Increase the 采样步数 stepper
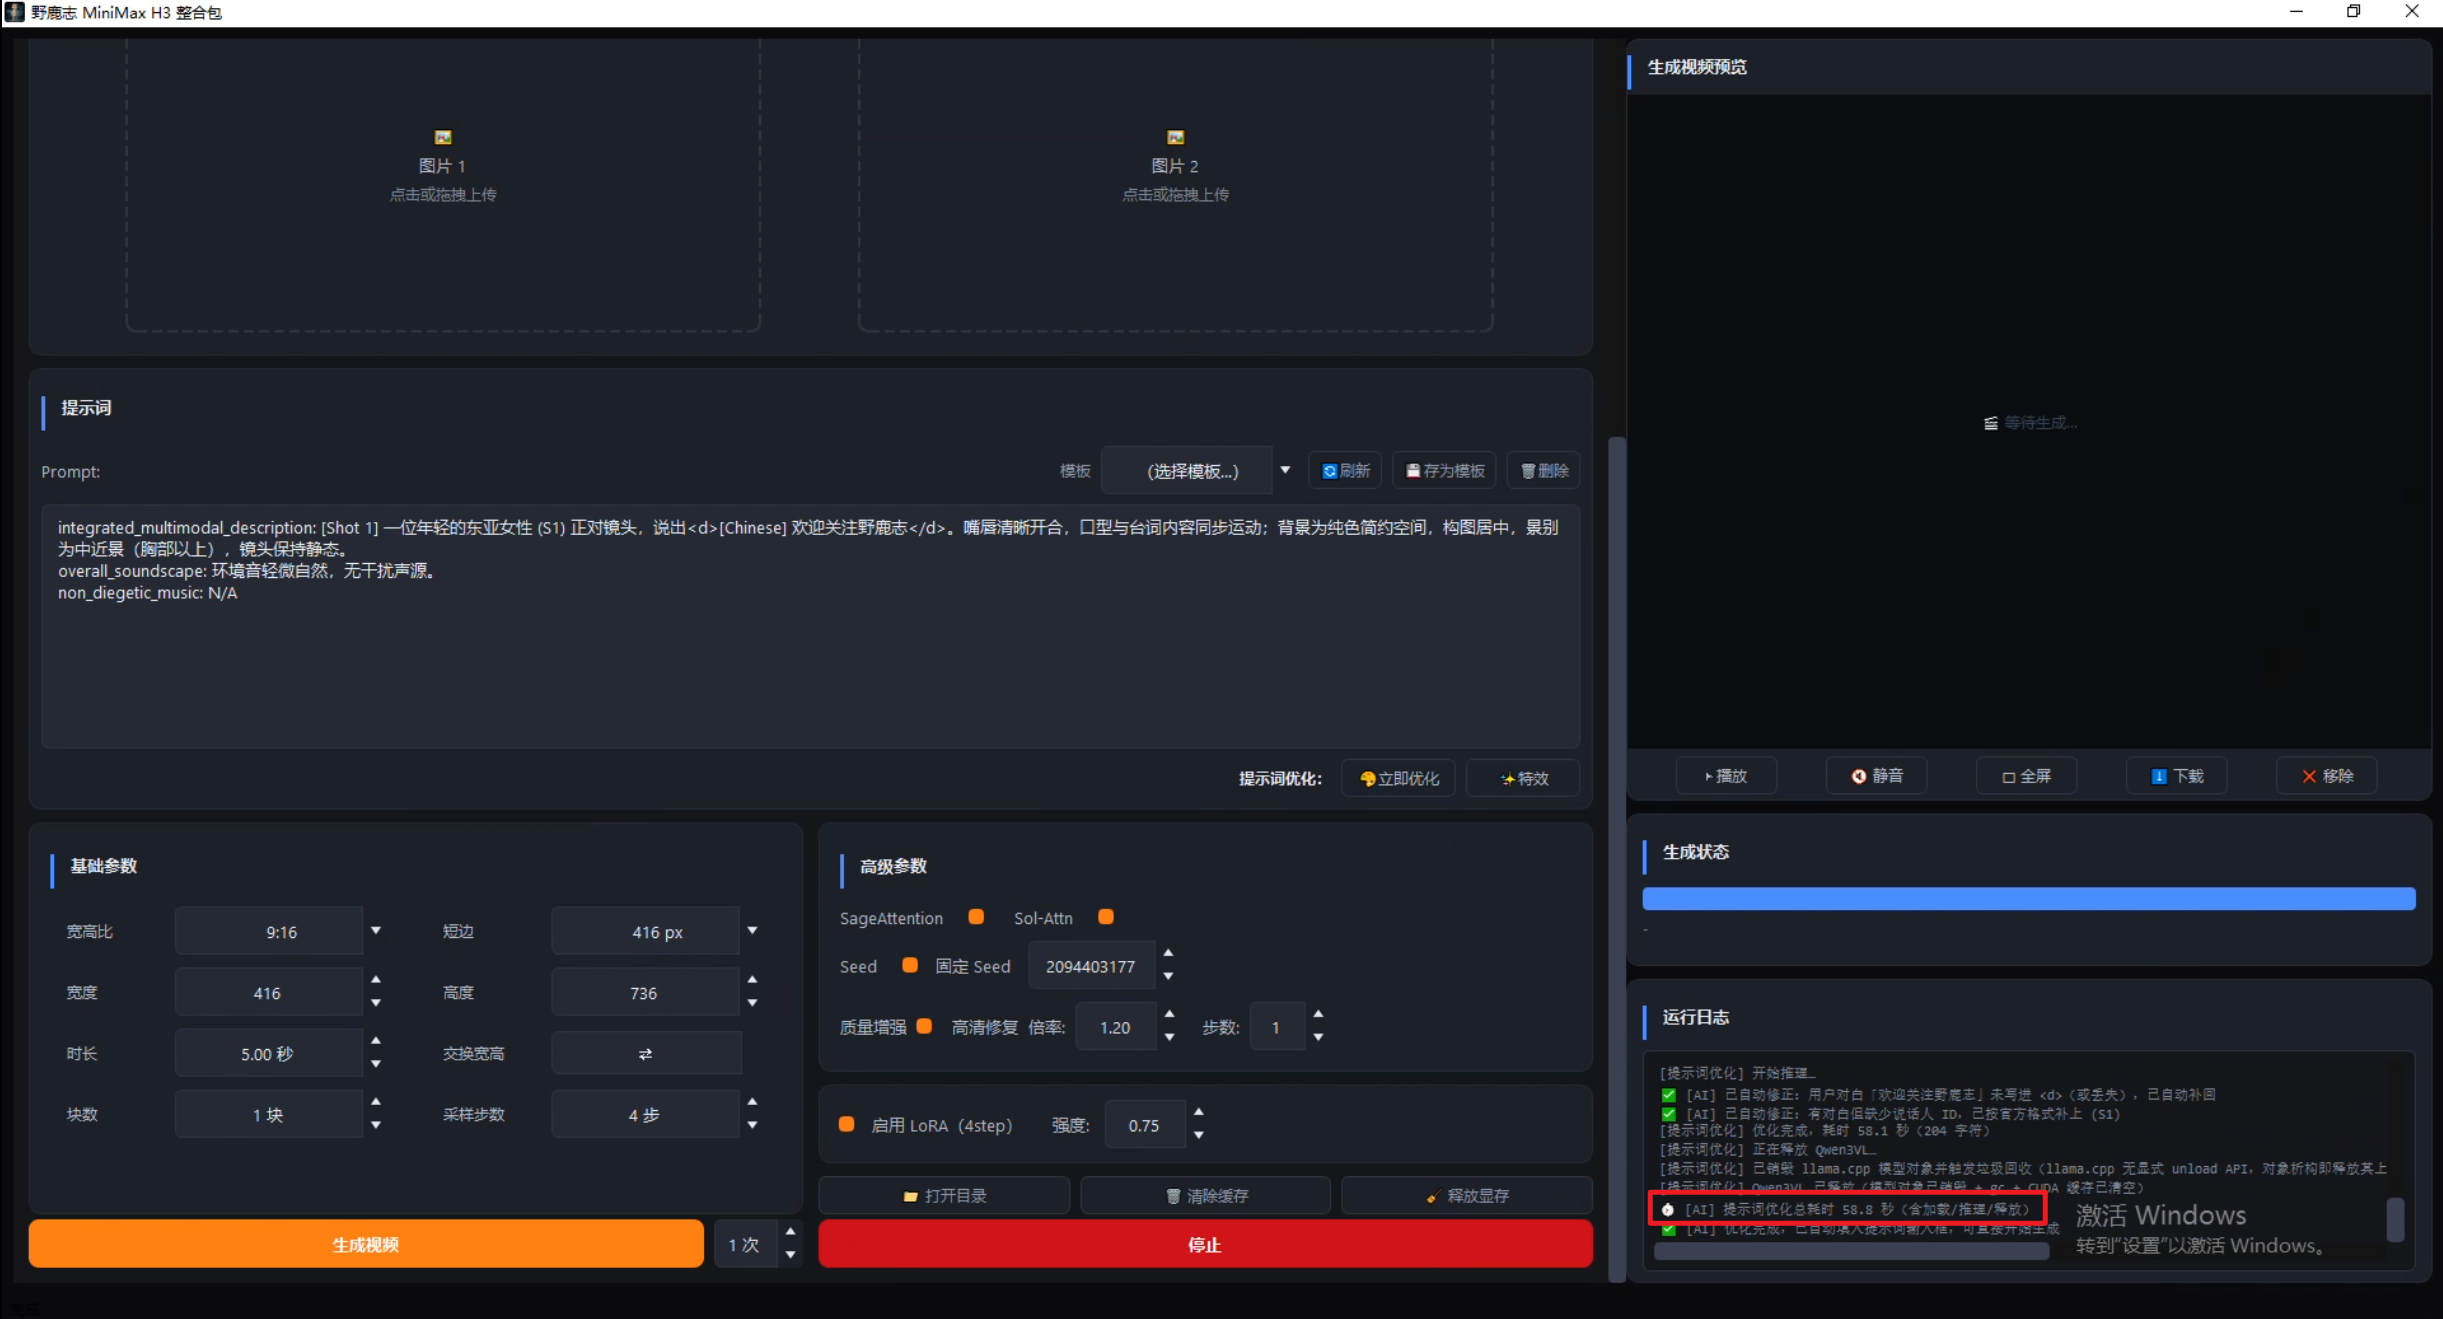2443x1319 pixels. [x=752, y=1102]
